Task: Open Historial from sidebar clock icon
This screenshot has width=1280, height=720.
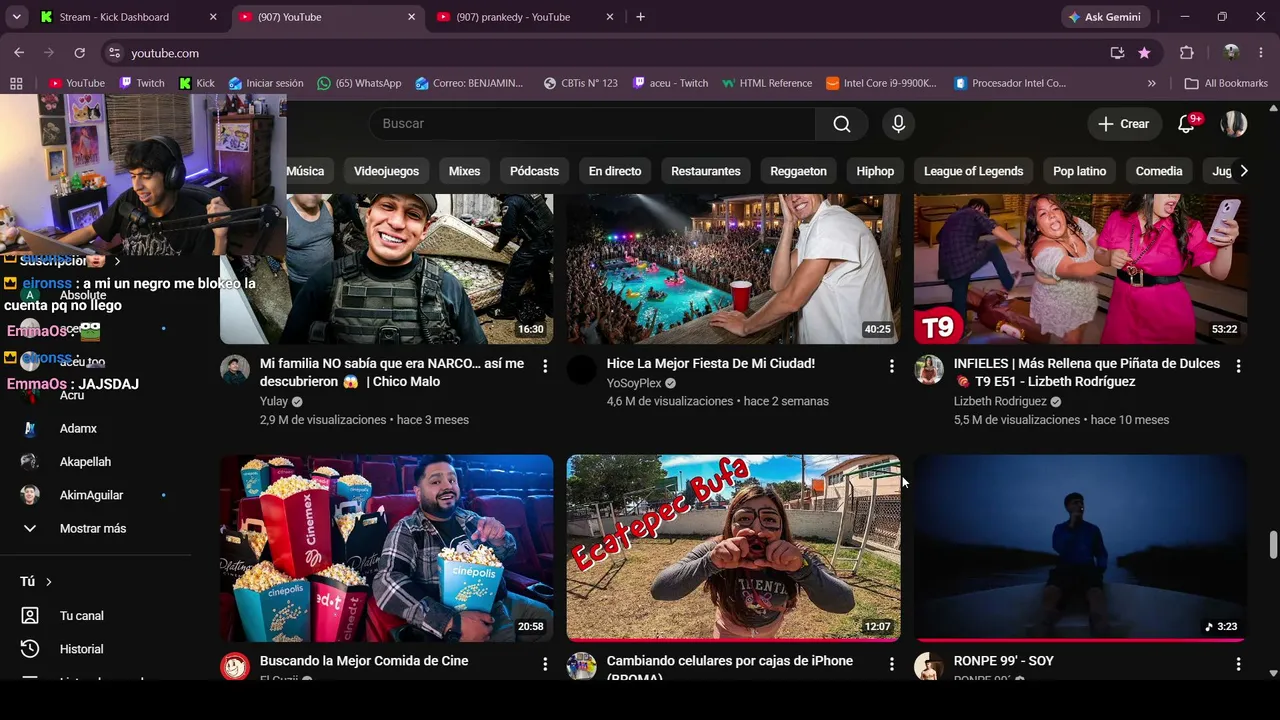Action: pyautogui.click(x=30, y=649)
